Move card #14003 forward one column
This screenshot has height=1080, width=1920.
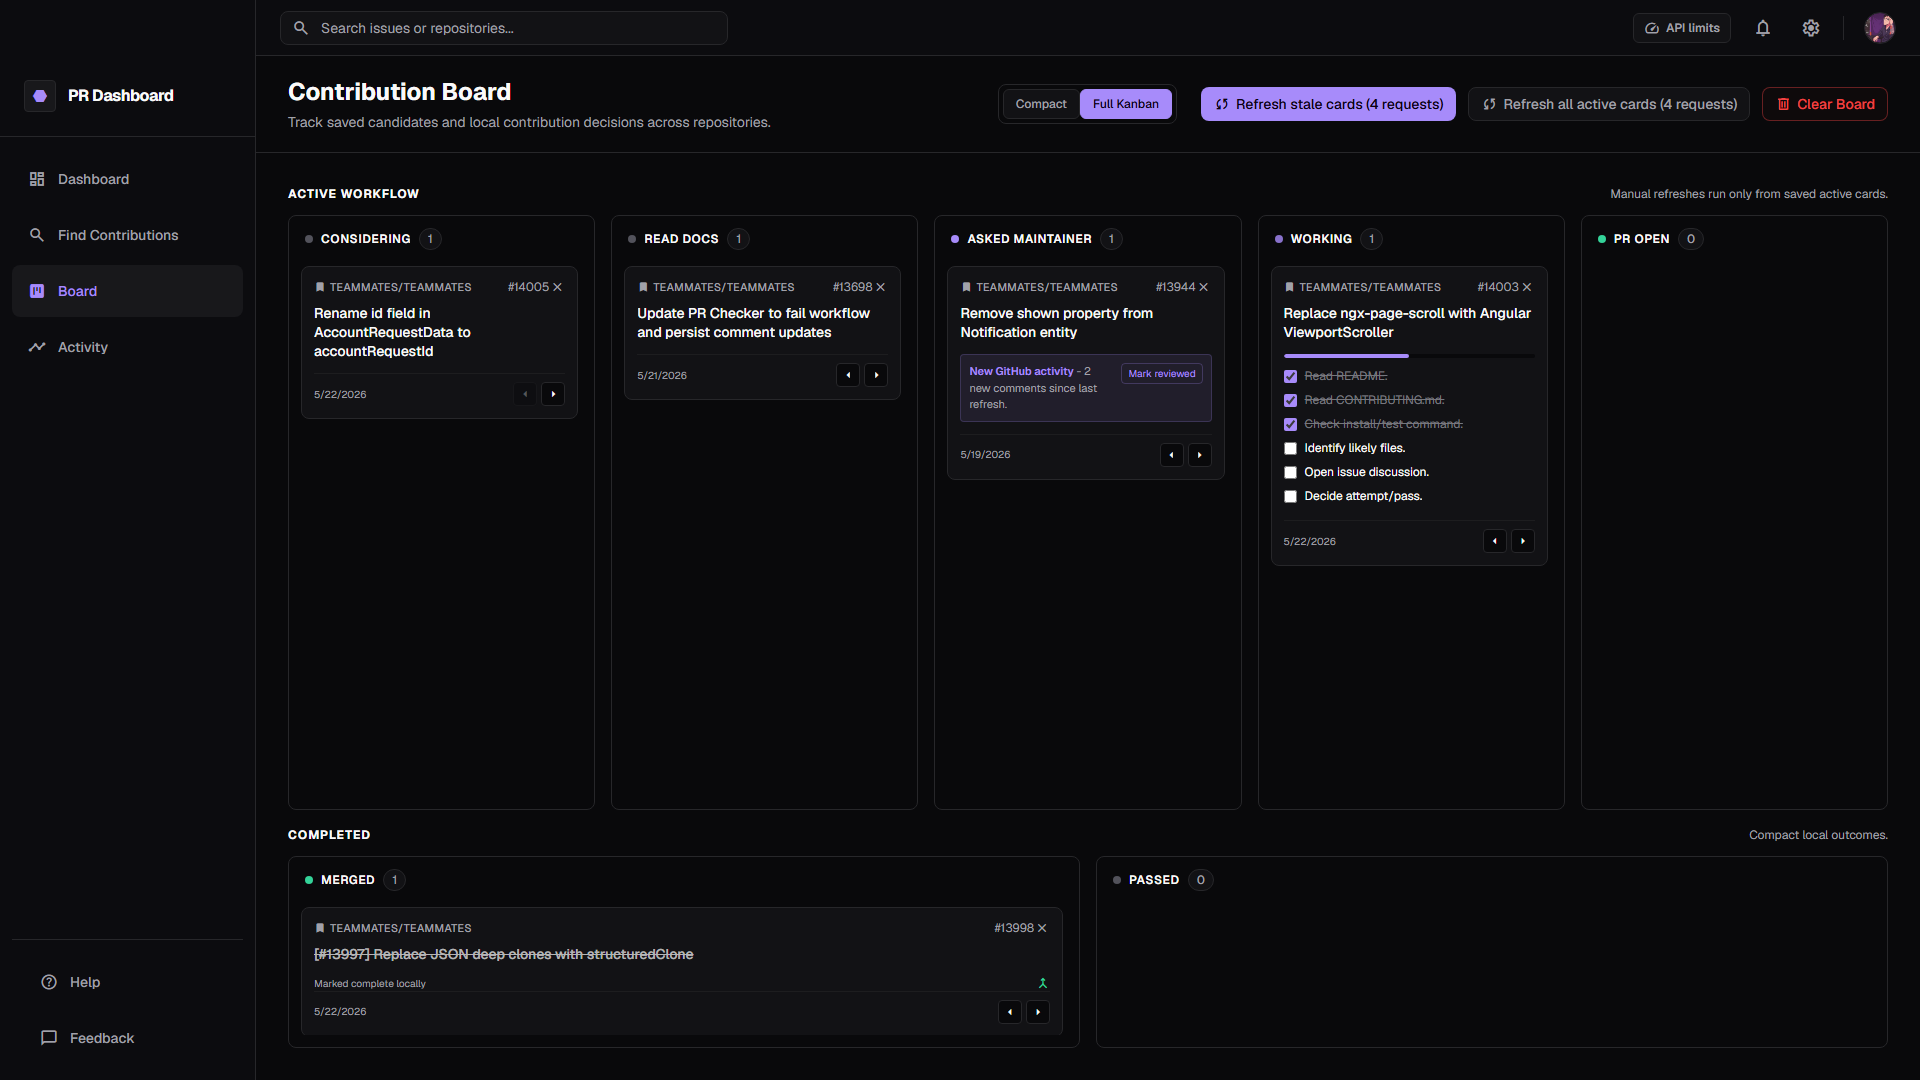point(1522,541)
